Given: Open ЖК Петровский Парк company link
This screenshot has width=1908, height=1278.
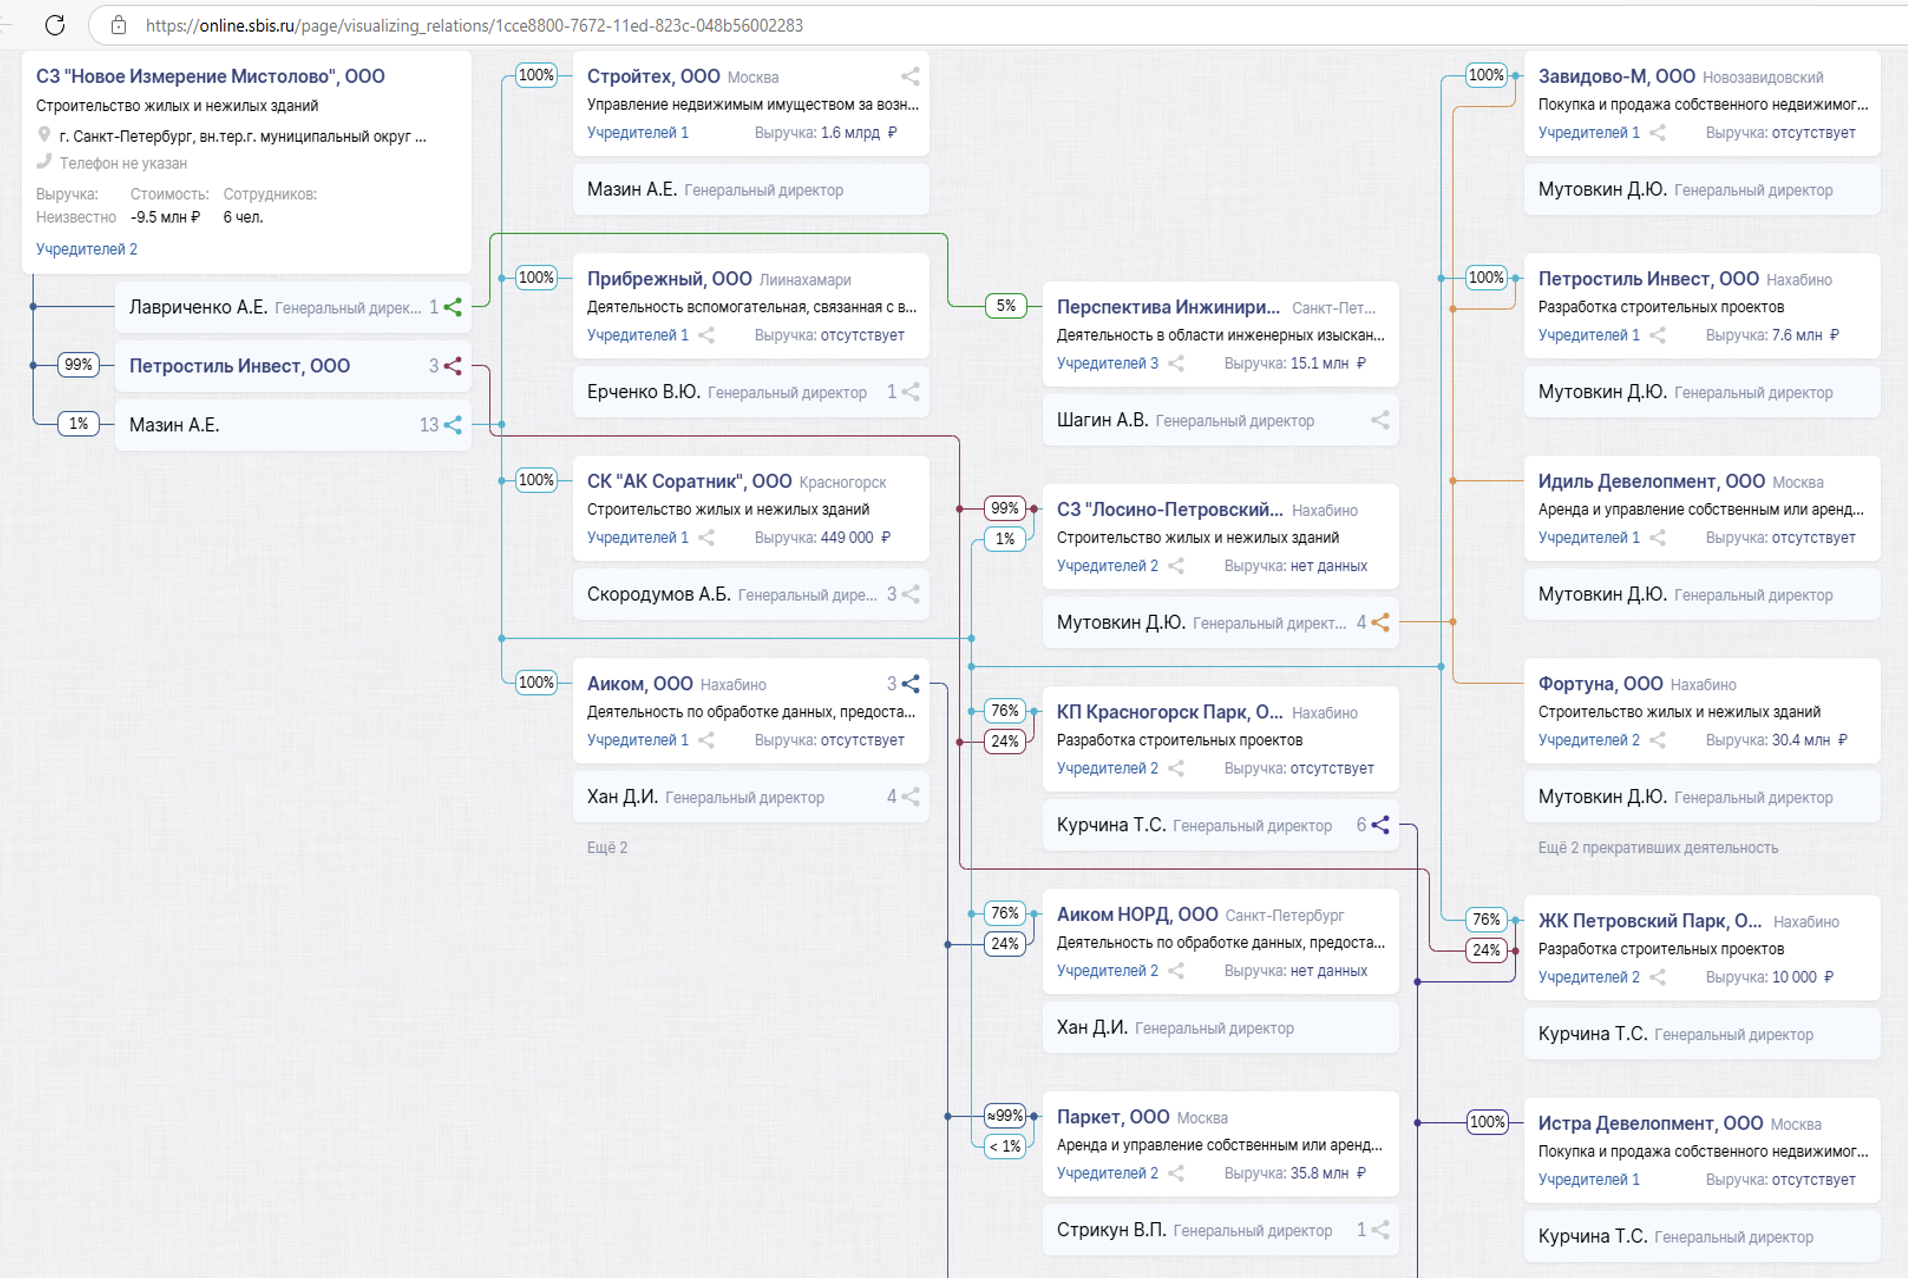Looking at the screenshot, I should tap(1650, 921).
